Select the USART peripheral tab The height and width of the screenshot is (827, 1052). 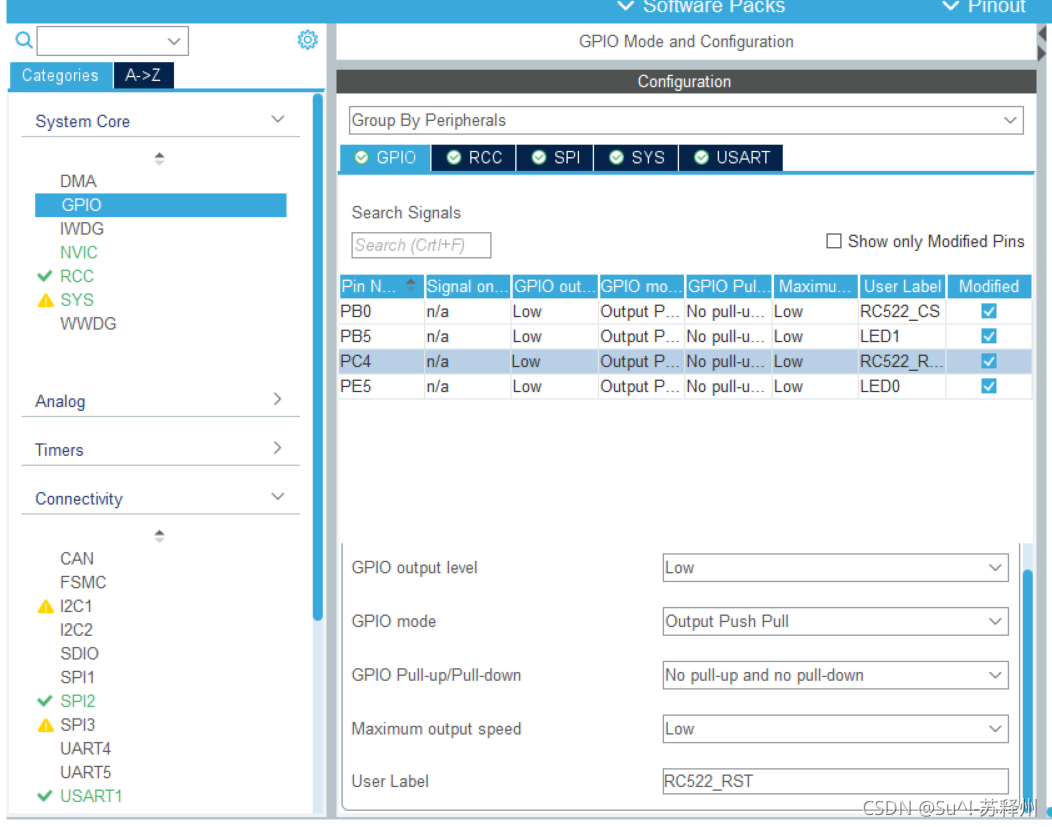pos(731,158)
